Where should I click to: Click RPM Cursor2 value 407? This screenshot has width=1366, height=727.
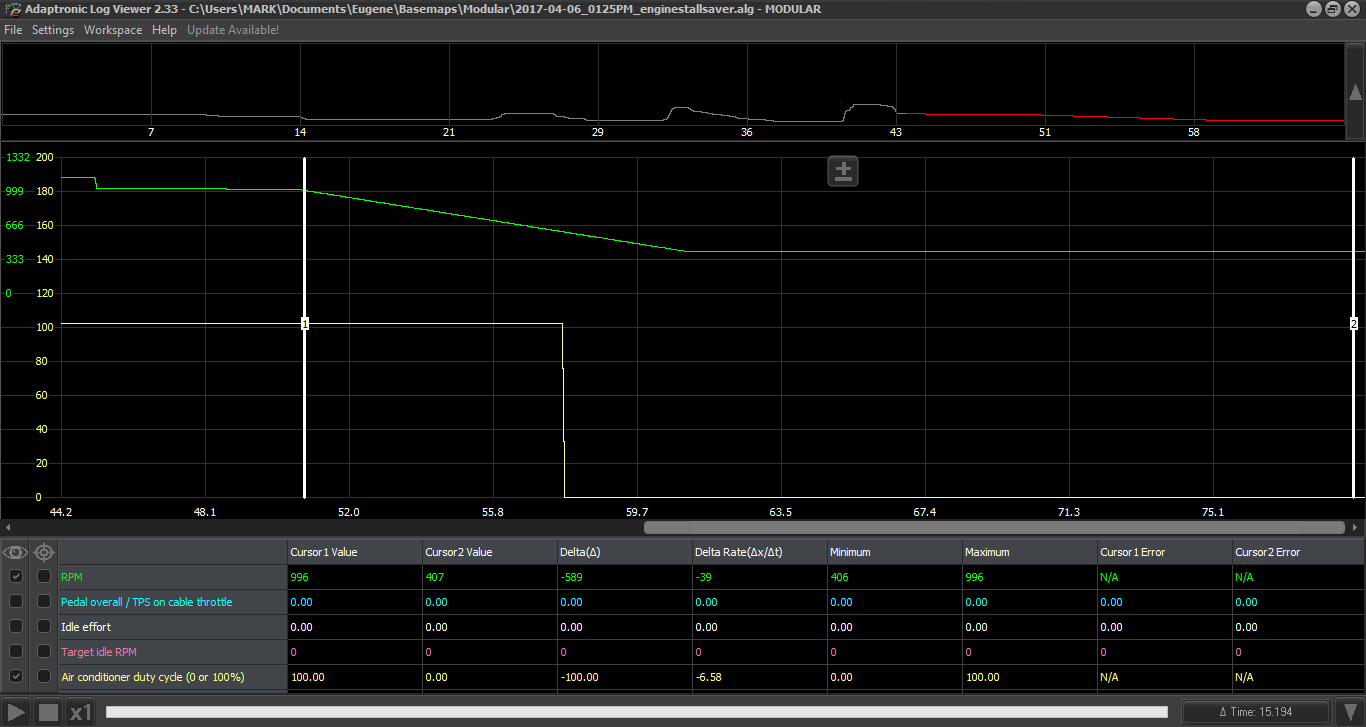[435, 577]
